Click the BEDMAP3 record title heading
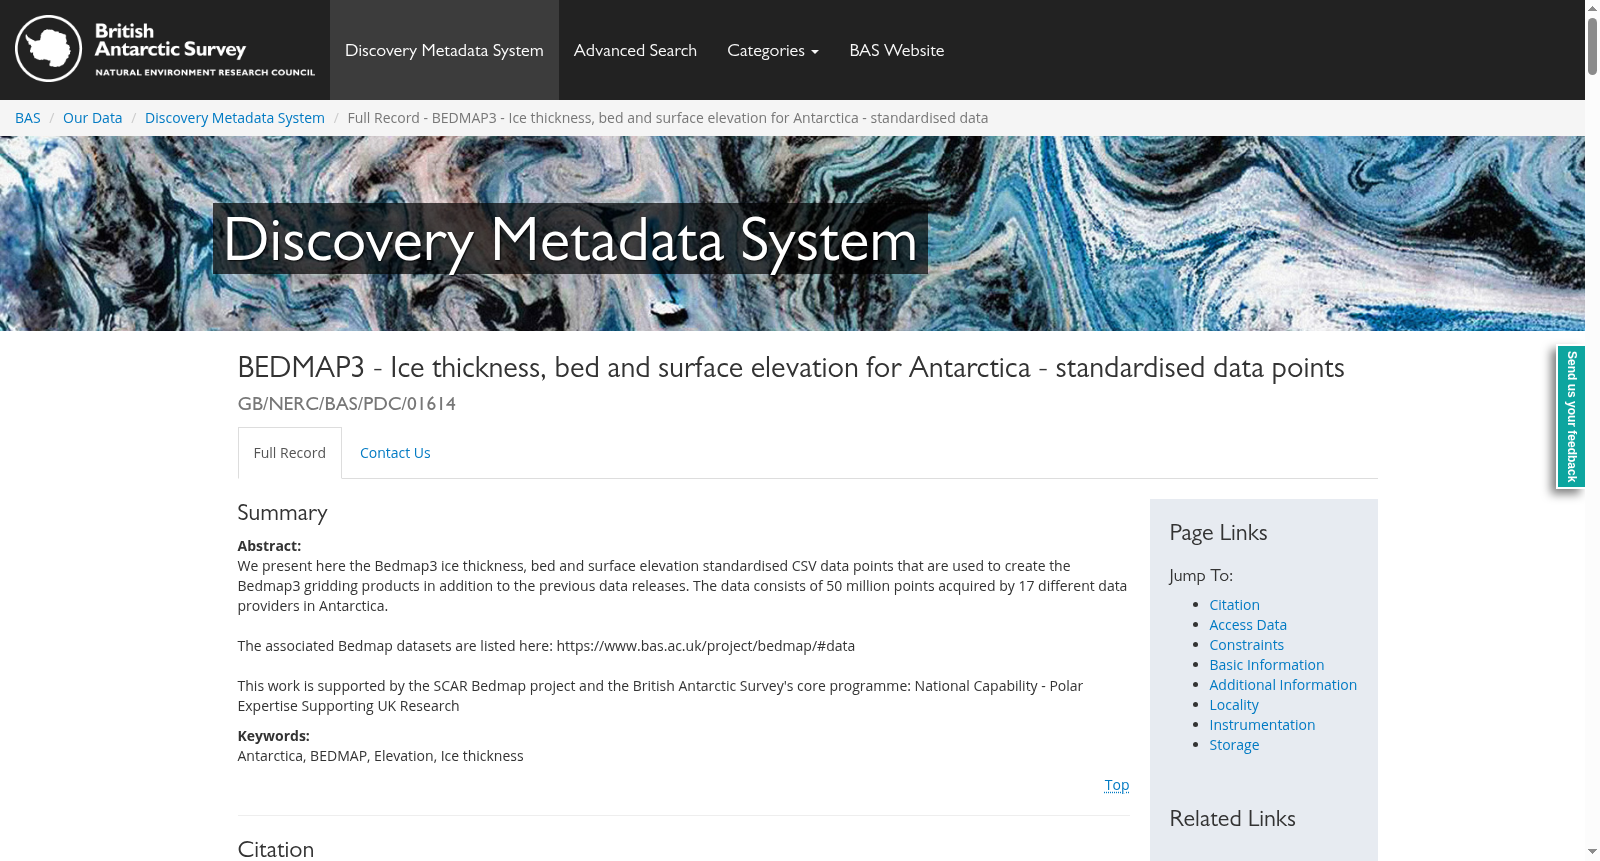This screenshot has height=861, width=1600. click(x=791, y=368)
